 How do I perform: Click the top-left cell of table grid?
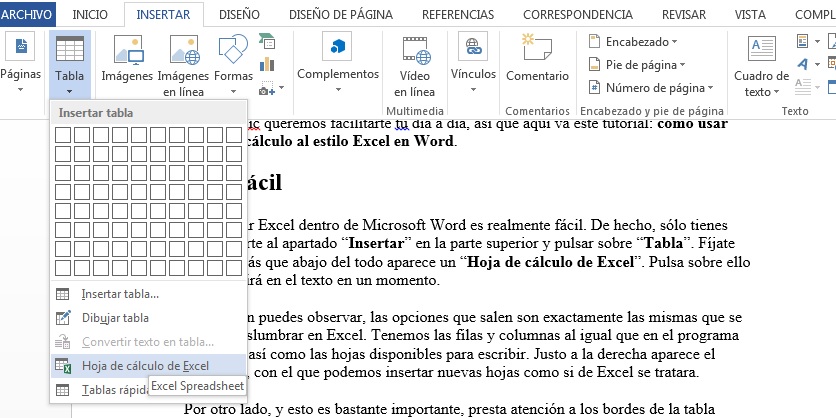pyautogui.click(x=63, y=135)
